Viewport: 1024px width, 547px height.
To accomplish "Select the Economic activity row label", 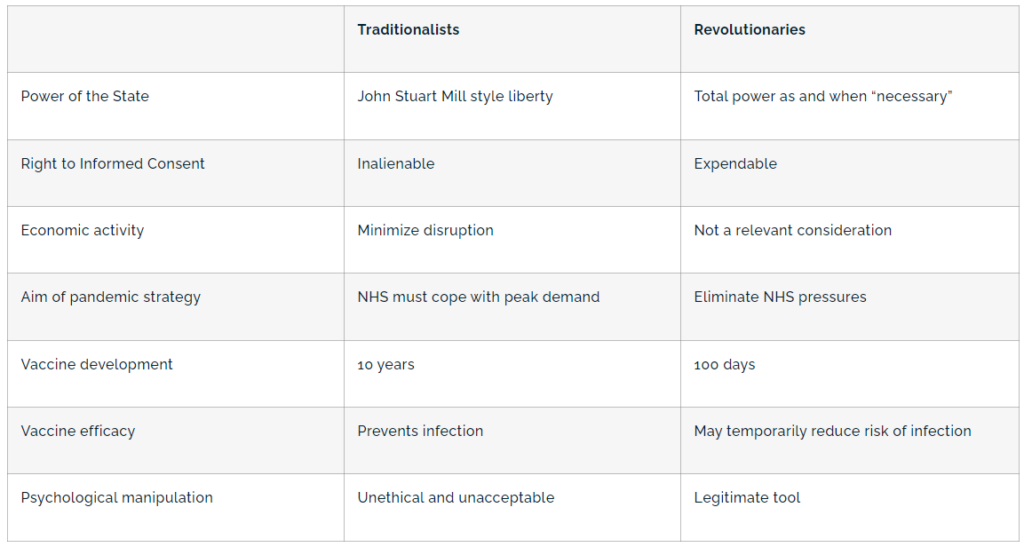I will click(x=82, y=231).
